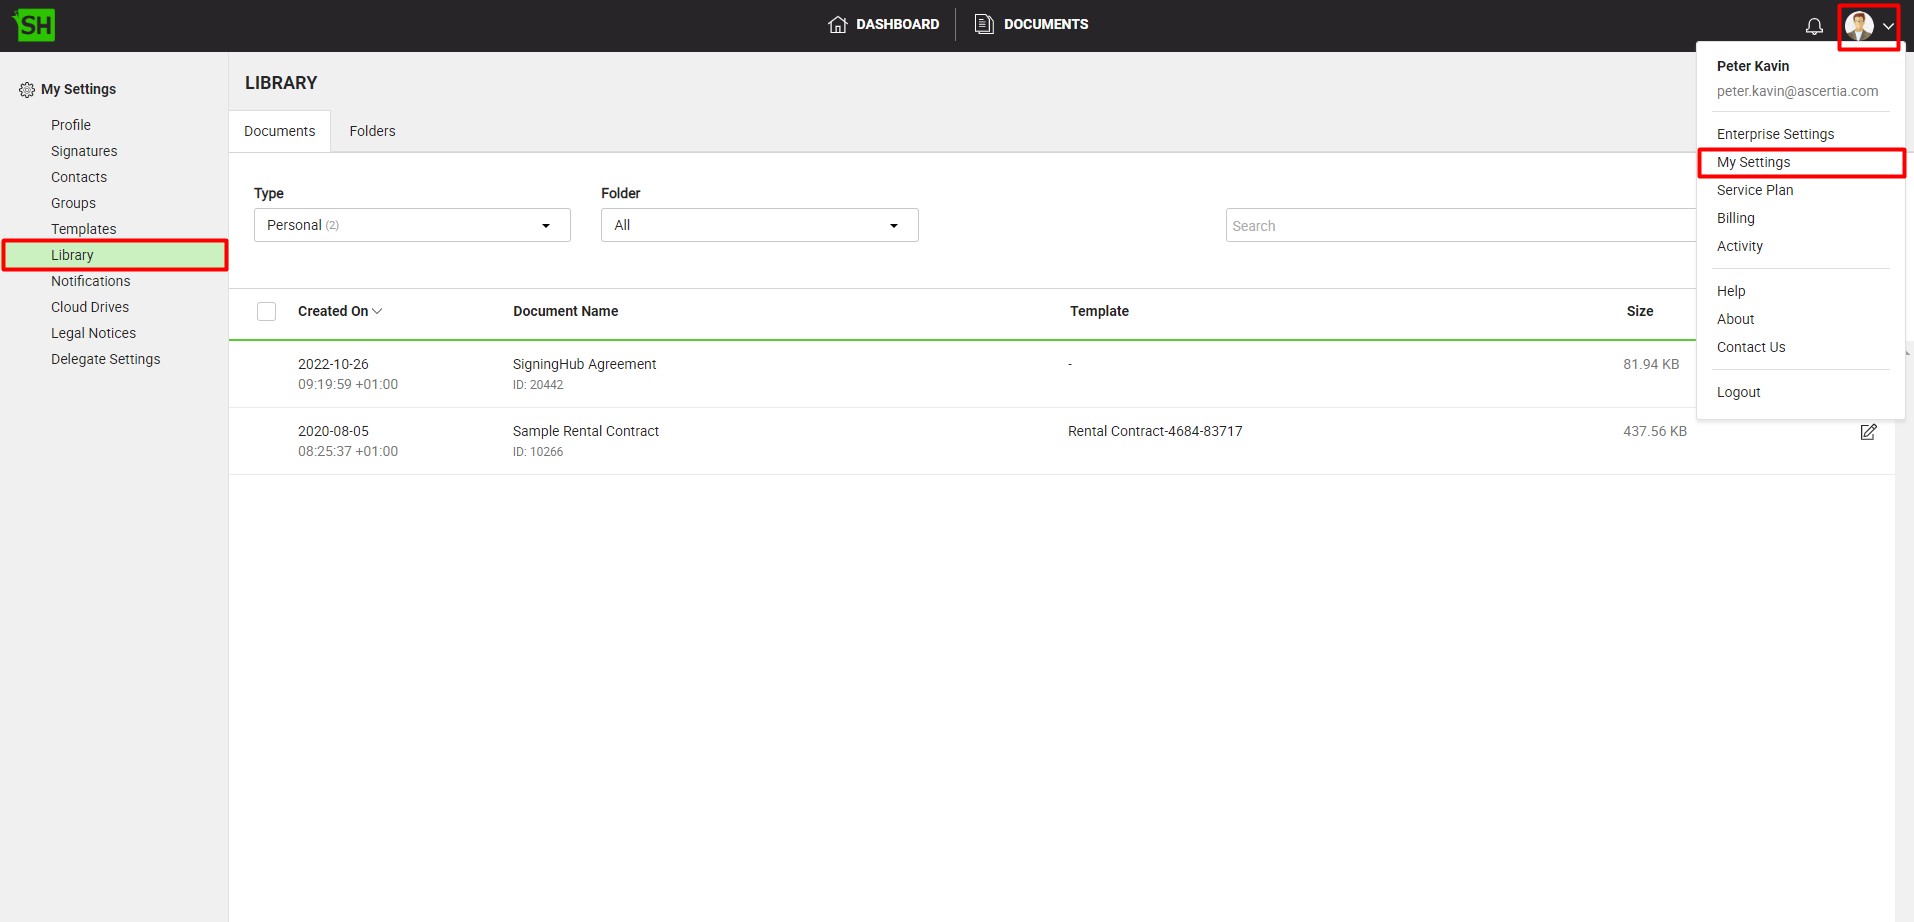
Task: Open the notifications bell icon
Action: coord(1813,26)
